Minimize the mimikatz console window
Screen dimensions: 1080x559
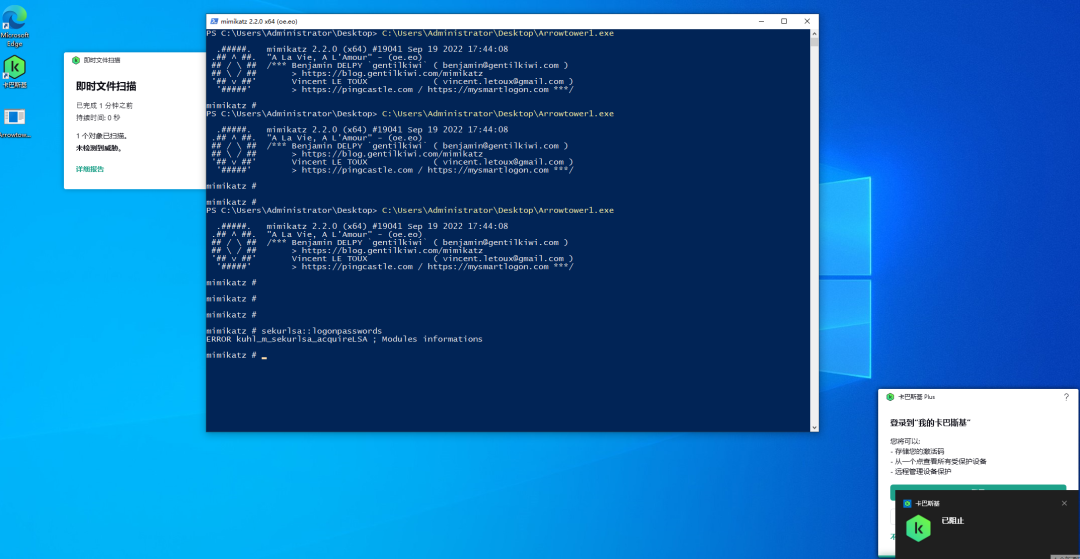click(x=761, y=21)
